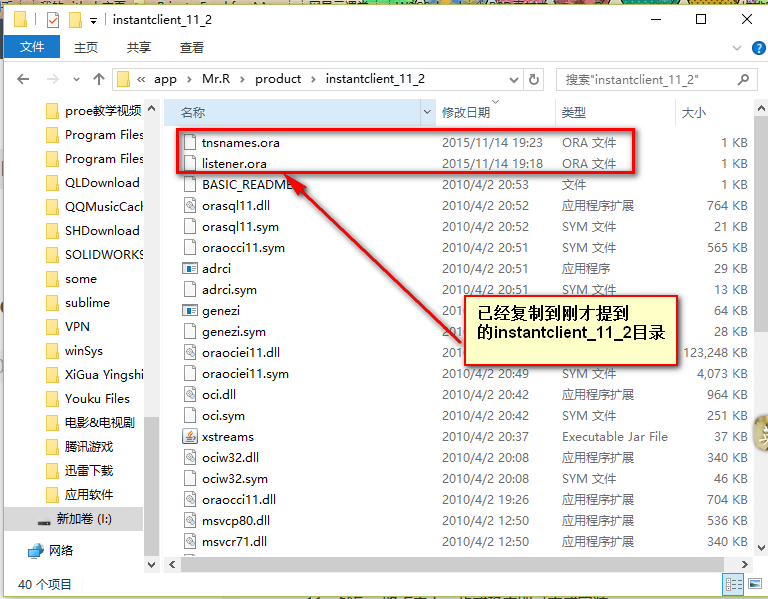Click file list horizontal scroll right arrow
768x599 pixels.
pyautogui.click(x=744, y=565)
